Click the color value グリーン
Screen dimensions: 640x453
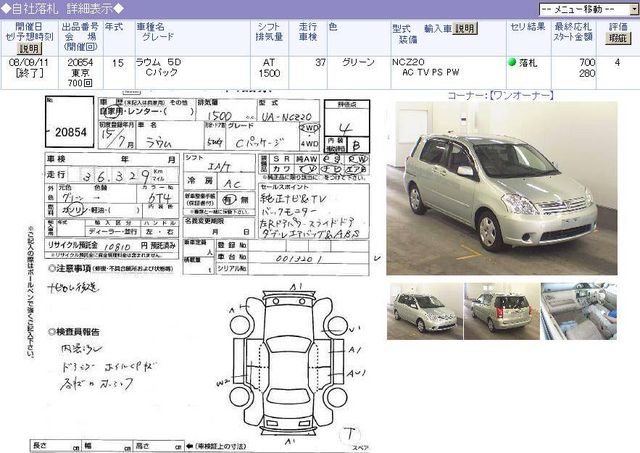pyautogui.click(x=358, y=62)
